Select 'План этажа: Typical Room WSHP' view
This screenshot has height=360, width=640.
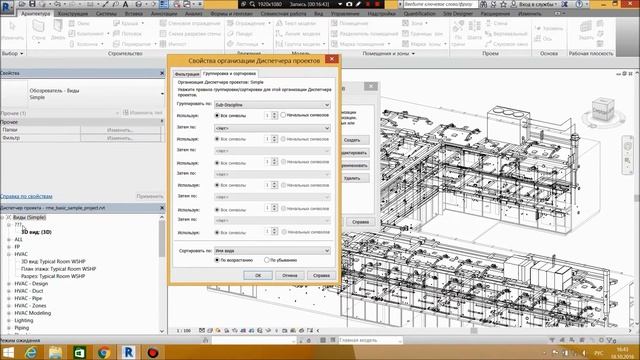[x=58, y=269]
